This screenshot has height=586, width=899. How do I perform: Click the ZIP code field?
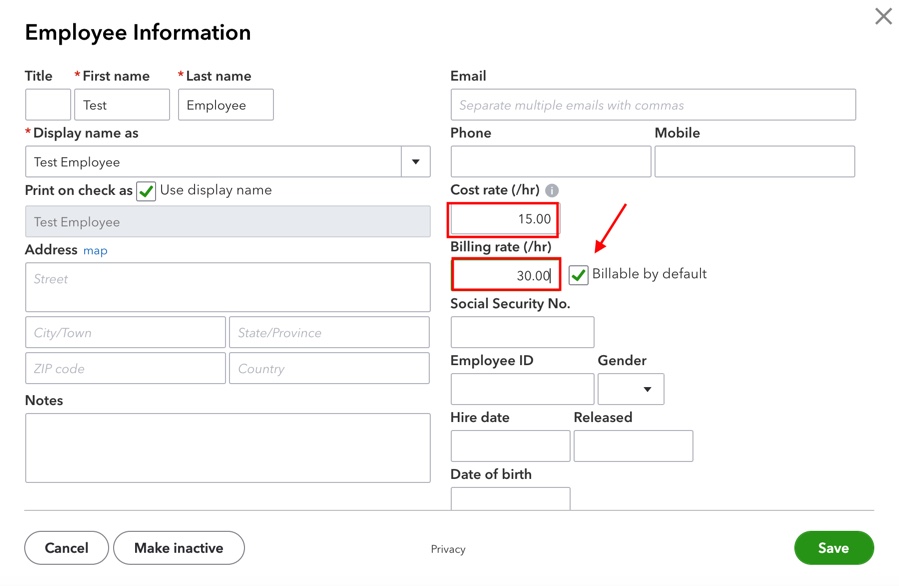(x=124, y=368)
